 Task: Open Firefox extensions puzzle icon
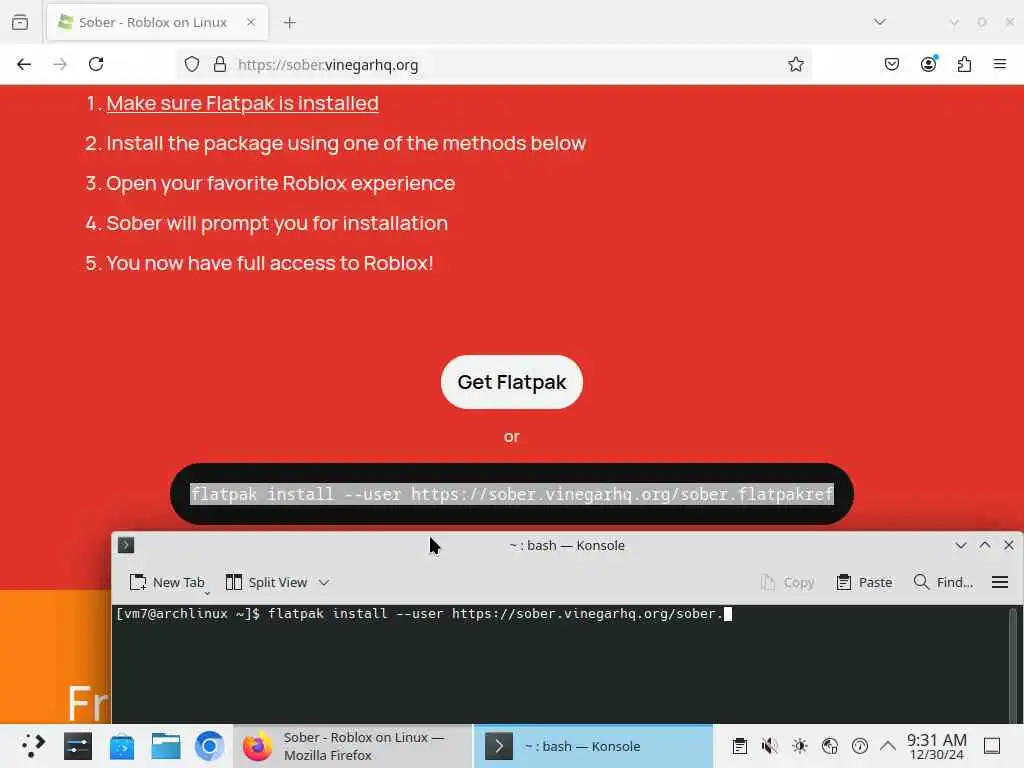pyautogui.click(x=964, y=64)
